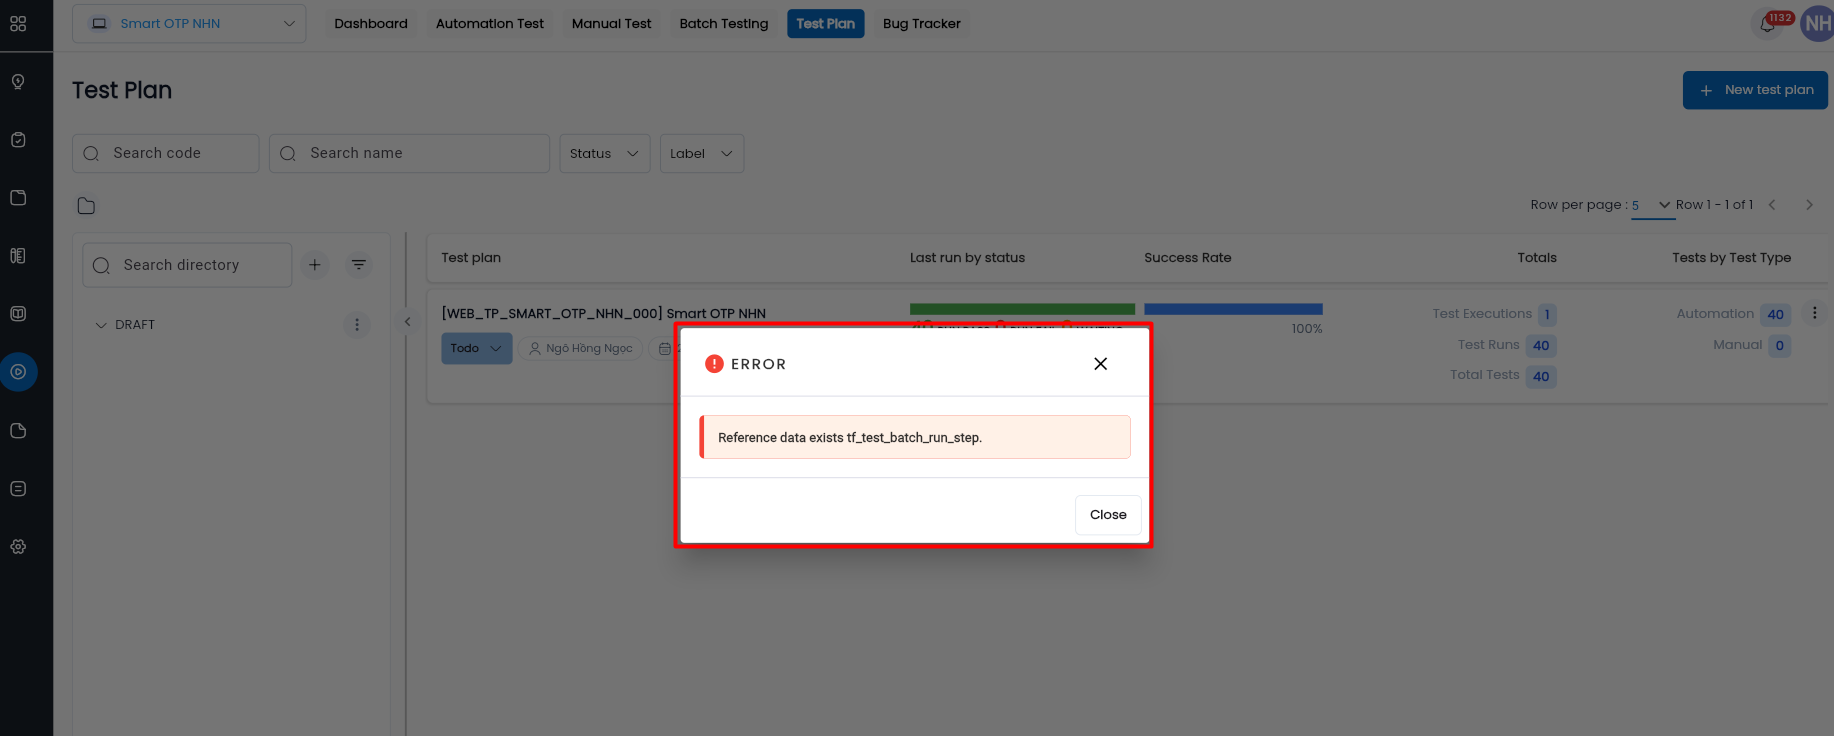Open the Label filter dropdown

point(701,153)
